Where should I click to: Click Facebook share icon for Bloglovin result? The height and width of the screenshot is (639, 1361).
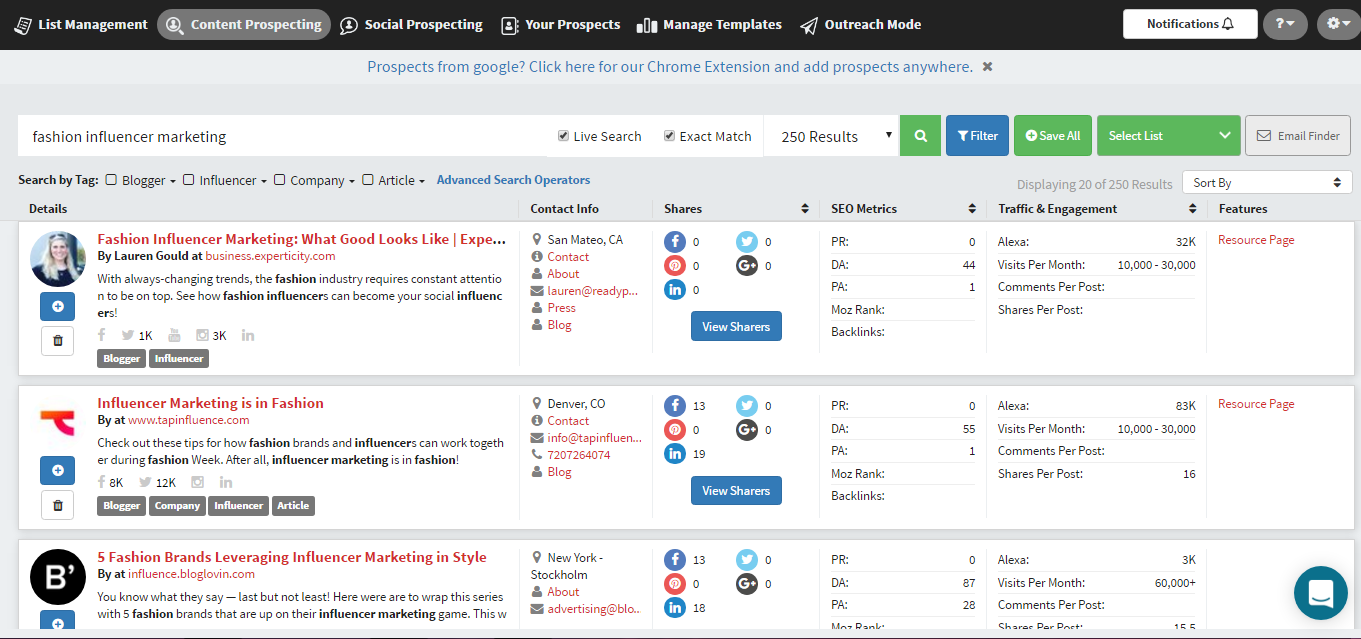point(675,559)
